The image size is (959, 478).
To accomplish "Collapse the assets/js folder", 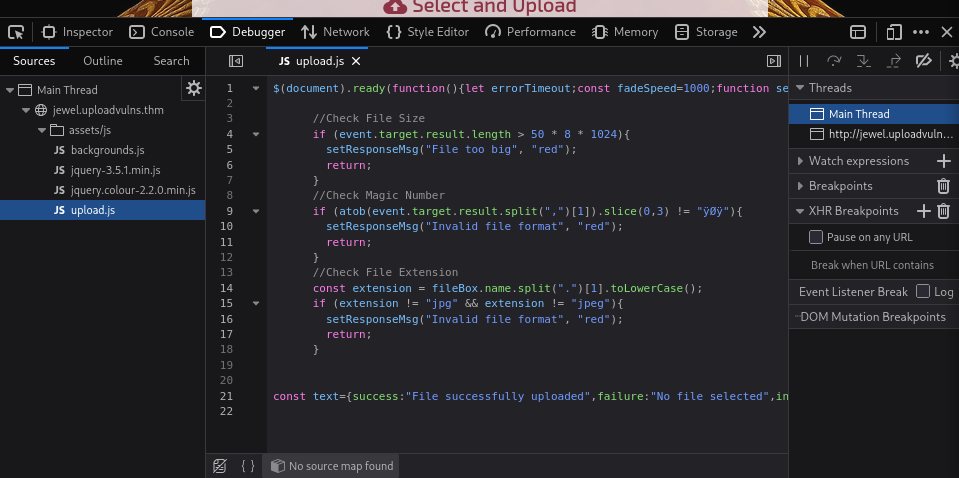I will click(x=42, y=130).
